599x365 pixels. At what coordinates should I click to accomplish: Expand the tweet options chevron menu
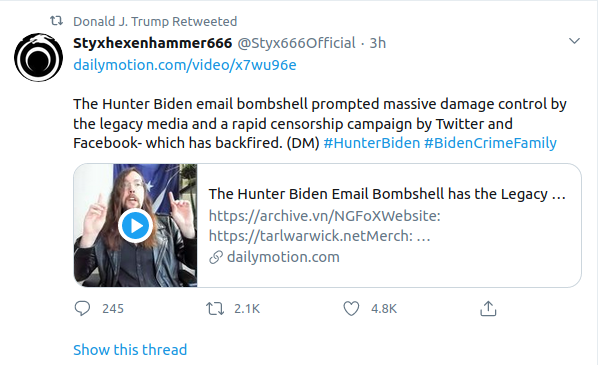574,41
